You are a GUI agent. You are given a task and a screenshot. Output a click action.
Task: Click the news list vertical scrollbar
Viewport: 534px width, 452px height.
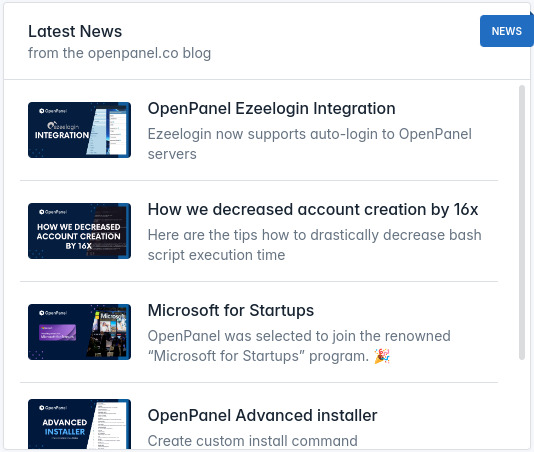coord(522,222)
